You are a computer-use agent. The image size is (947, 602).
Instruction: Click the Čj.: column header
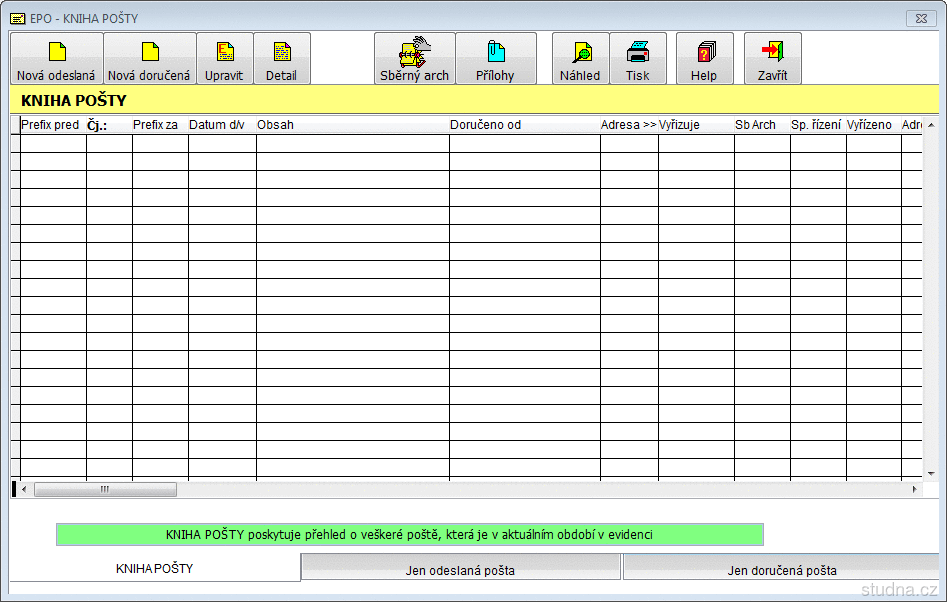(109, 125)
